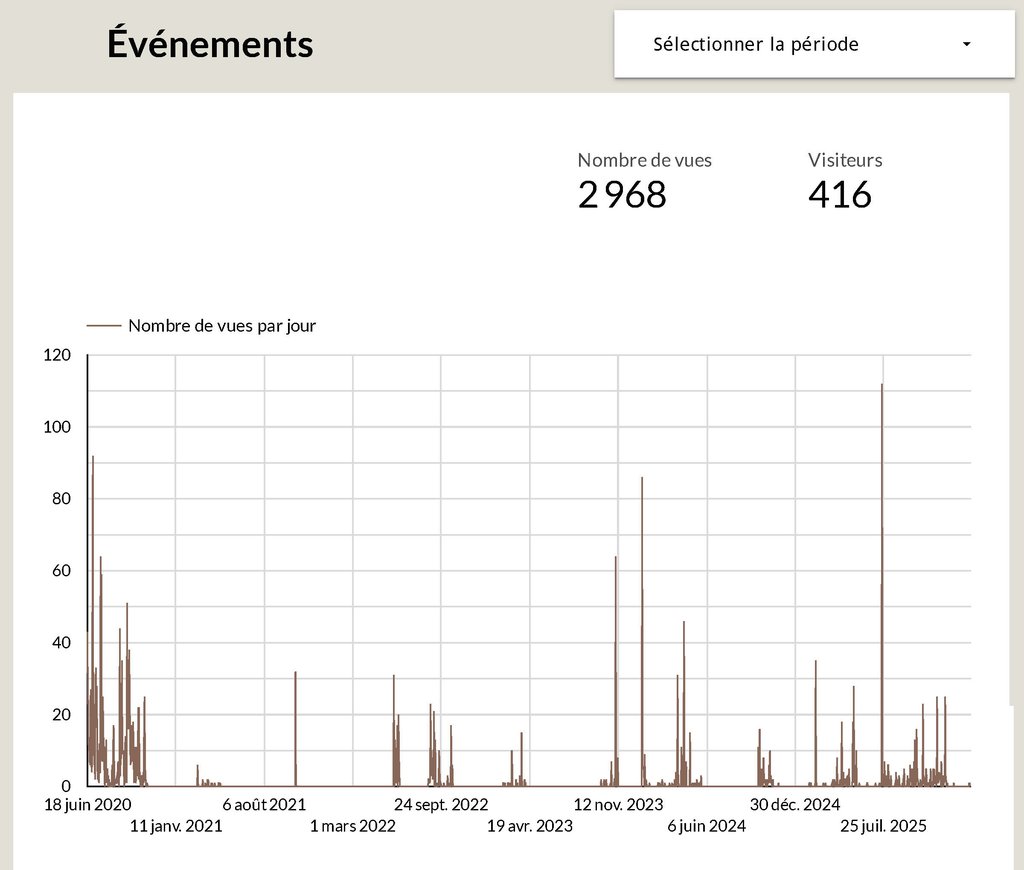Select the "6 août 2021" axis label
Image resolution: width=1024 pixels, height=870 pixels.
pyautogui.click(x=264, y=805)
